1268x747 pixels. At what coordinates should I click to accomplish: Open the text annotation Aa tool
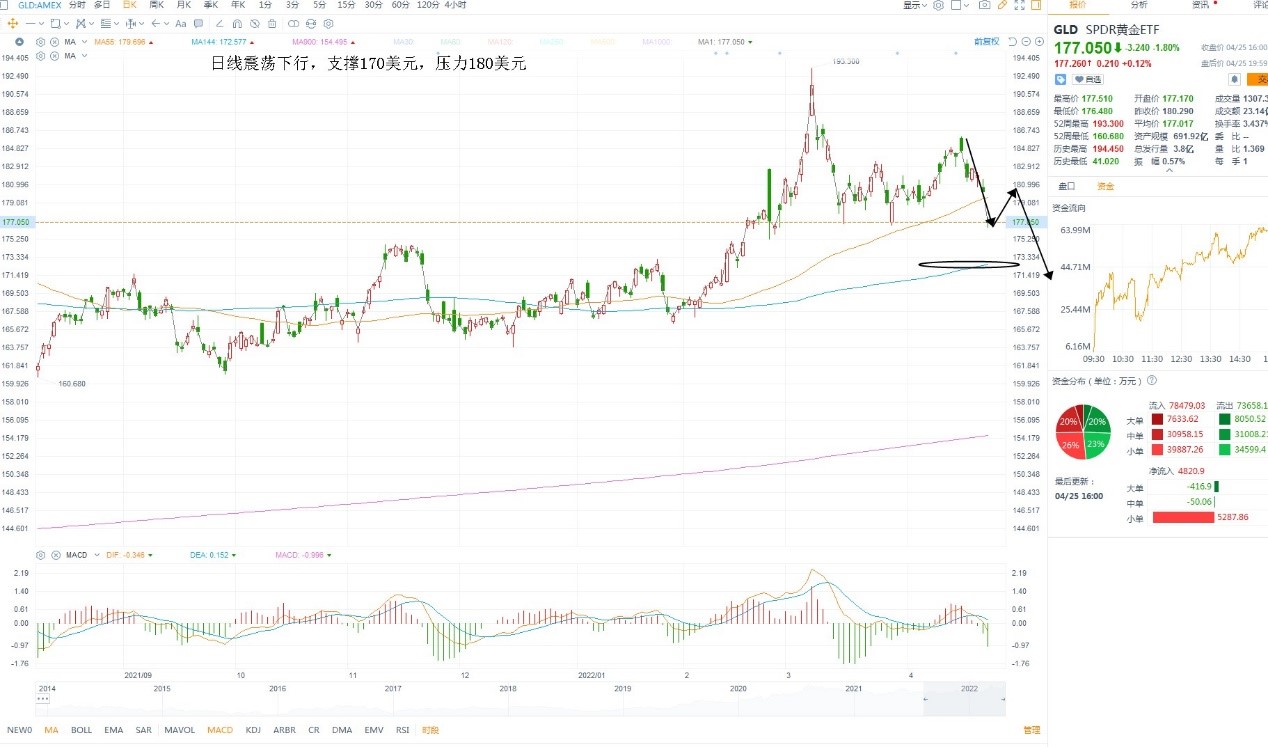(181, 23)
